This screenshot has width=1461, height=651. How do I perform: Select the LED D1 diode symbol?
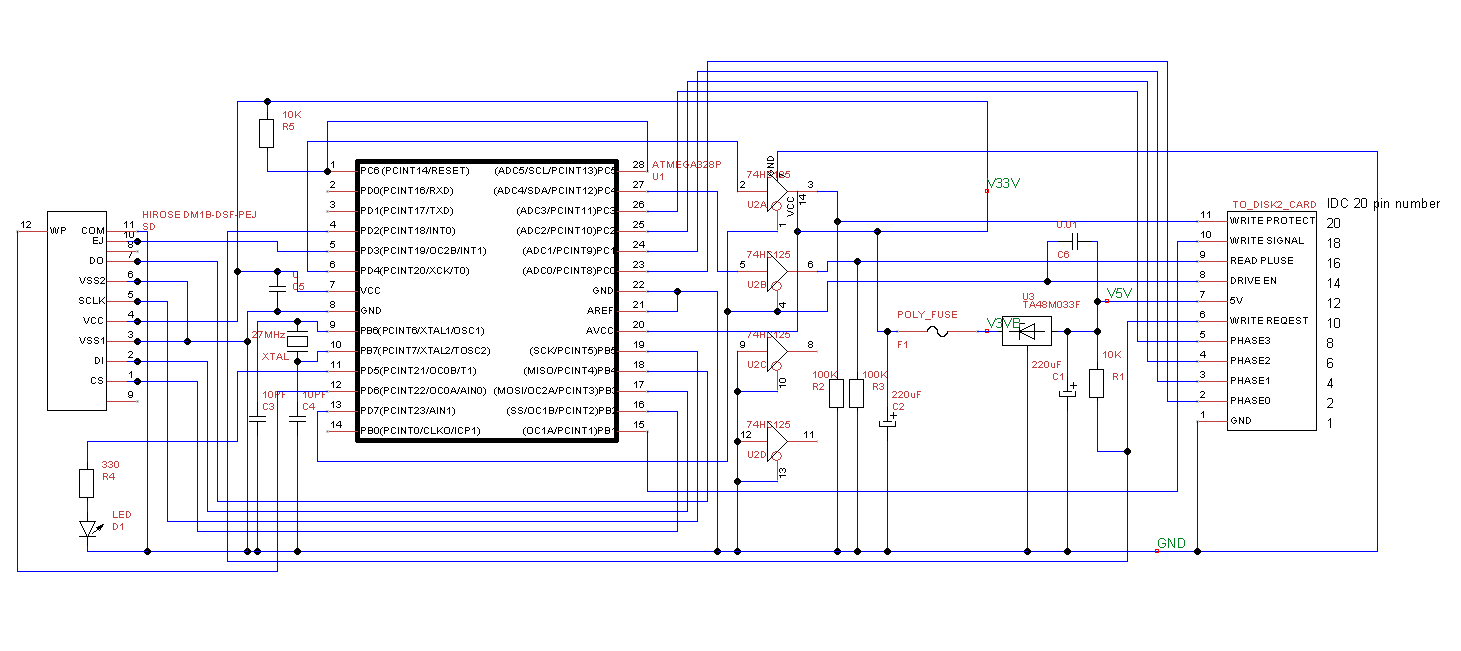(x=87, y=529)
